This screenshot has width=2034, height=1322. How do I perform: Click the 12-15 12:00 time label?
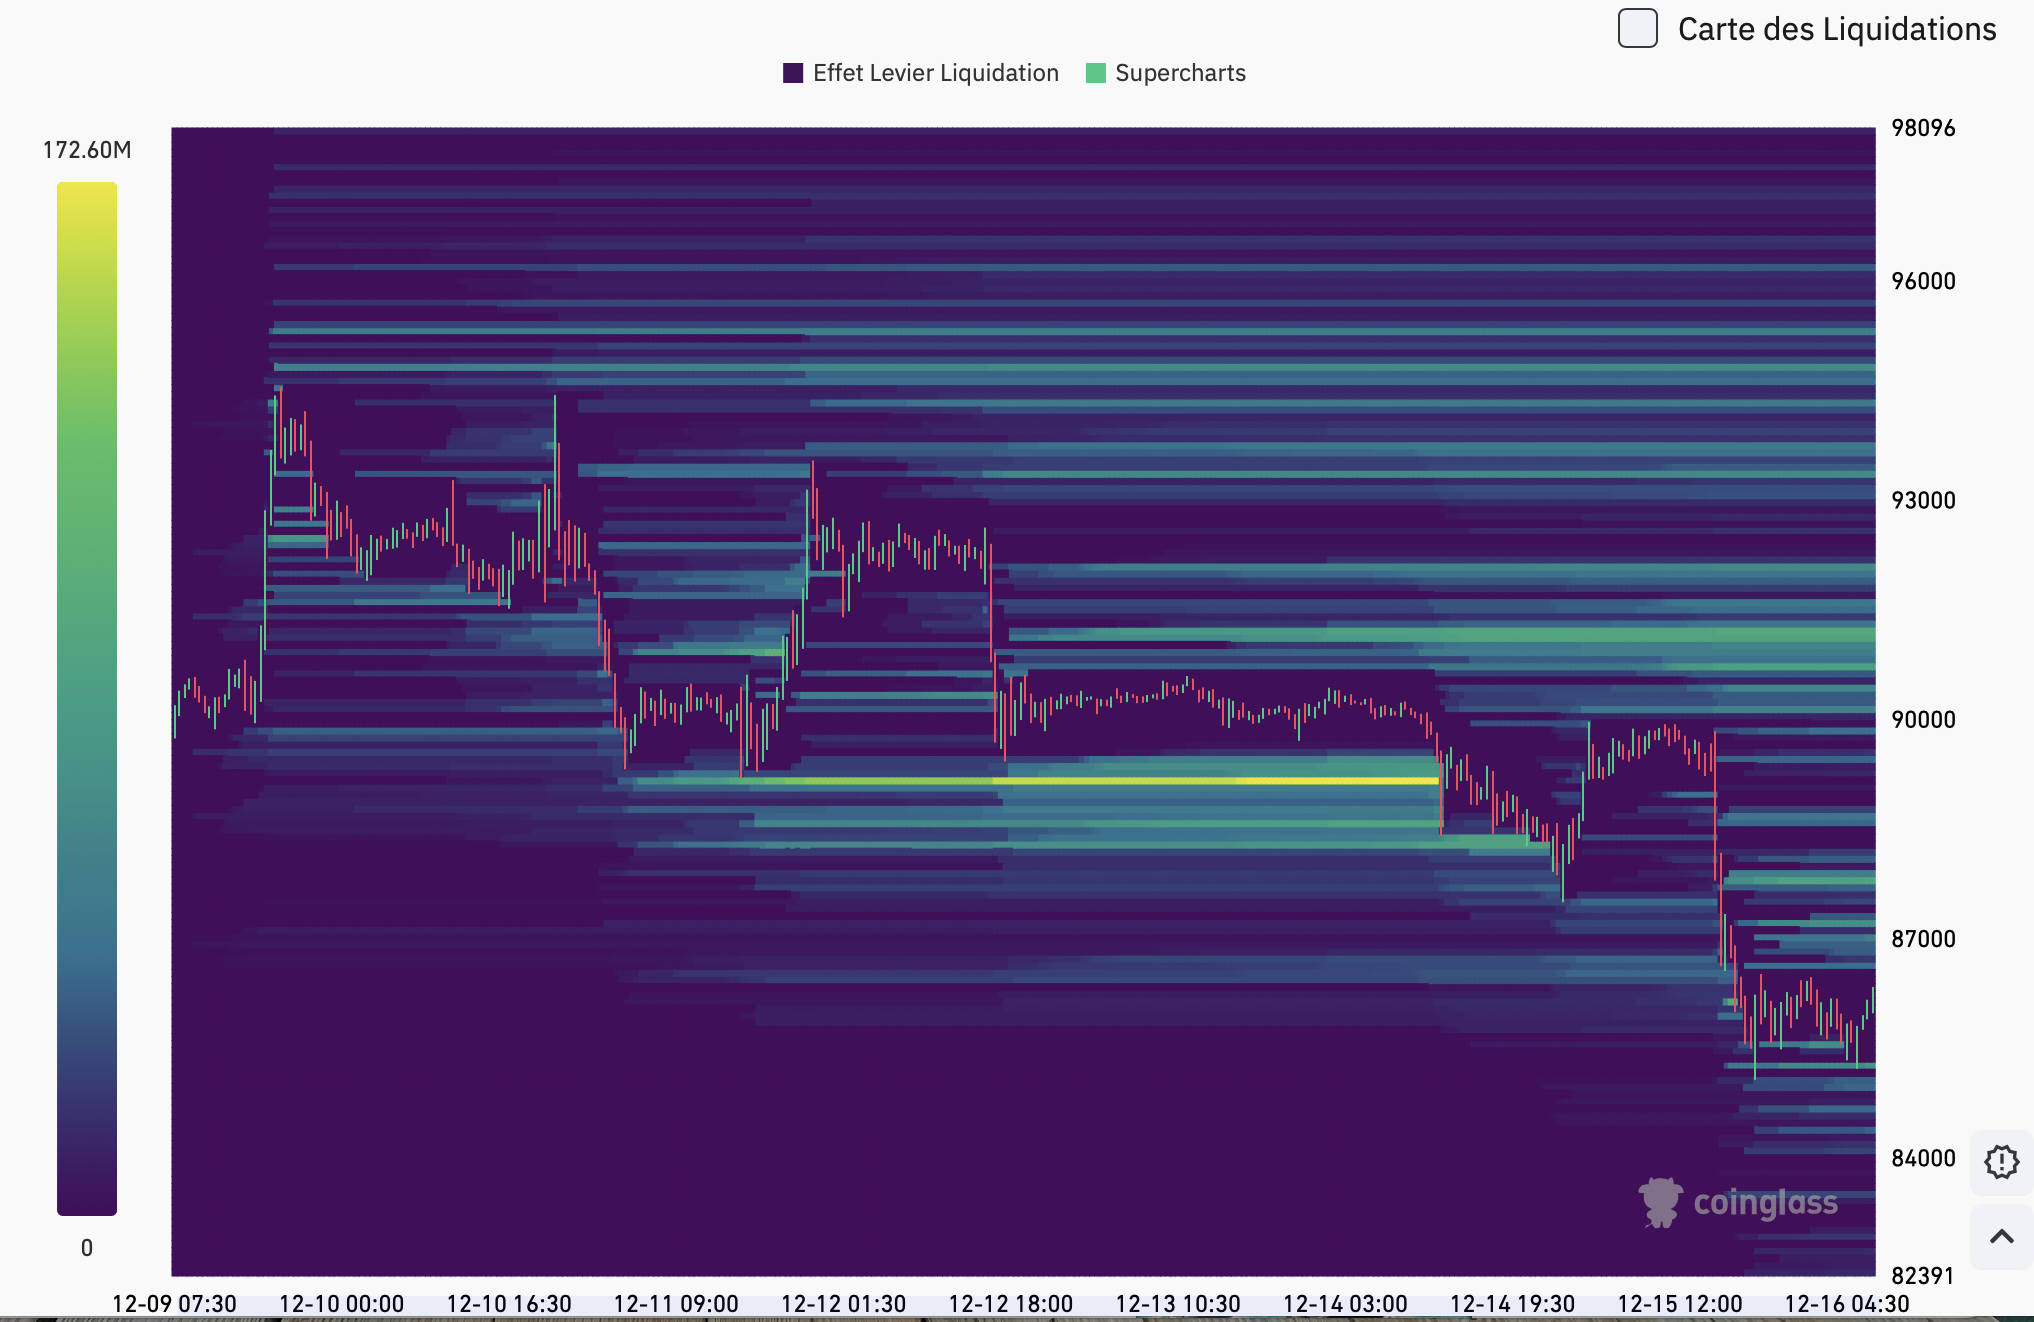[1680, 1304]
